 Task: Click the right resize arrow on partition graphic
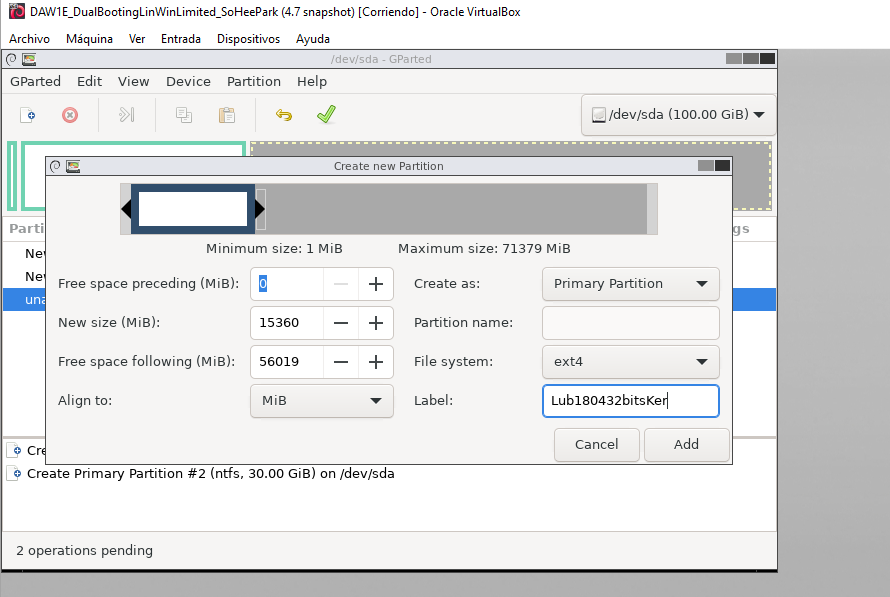[x=260, y=209]
